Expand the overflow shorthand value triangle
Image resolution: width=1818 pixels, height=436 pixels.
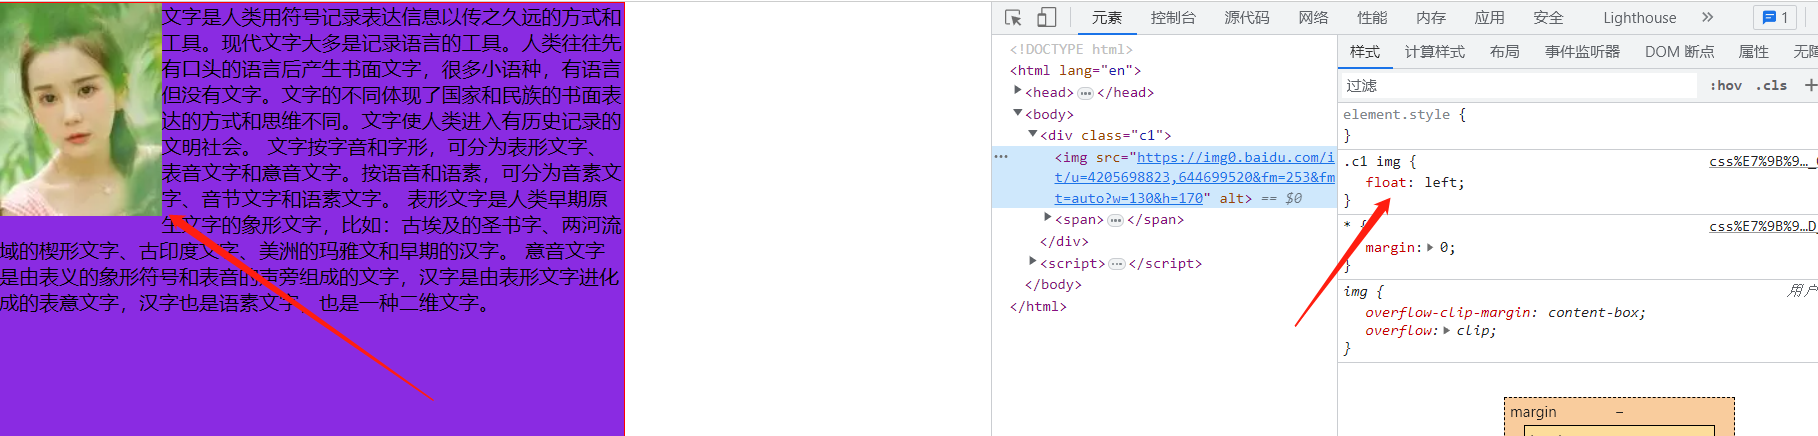pos(1446,330)
